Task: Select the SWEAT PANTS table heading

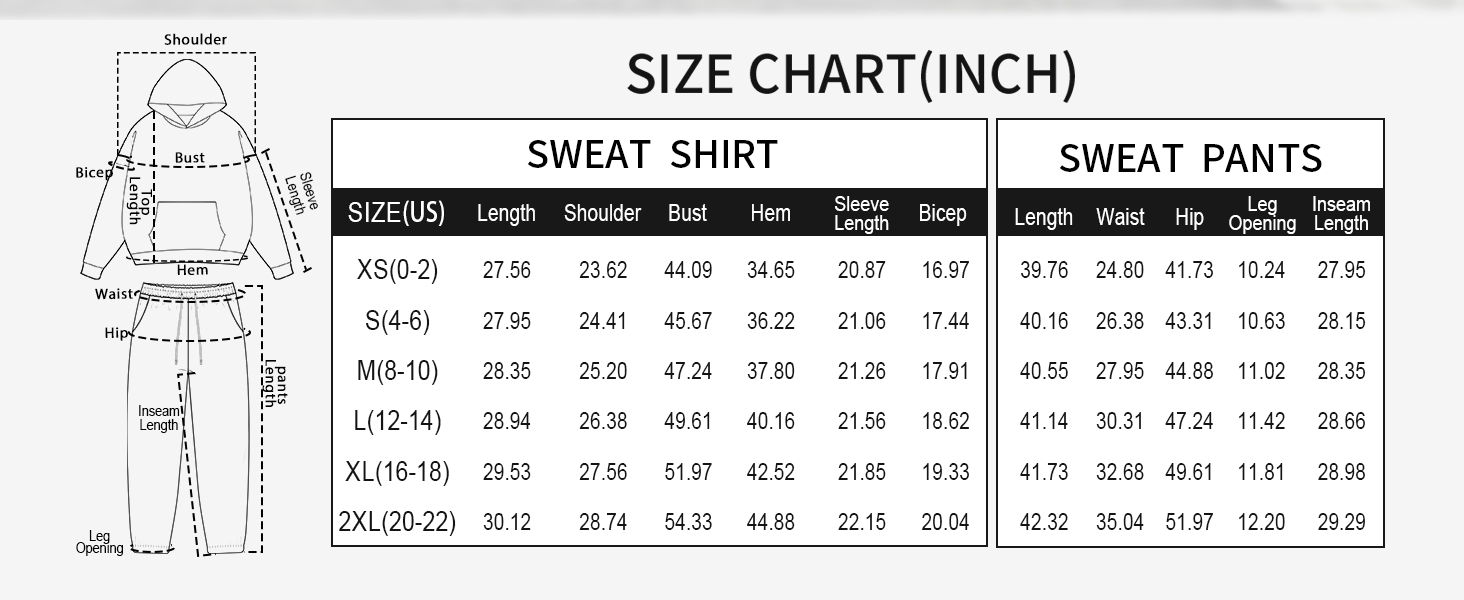Action: [1190, 158]
